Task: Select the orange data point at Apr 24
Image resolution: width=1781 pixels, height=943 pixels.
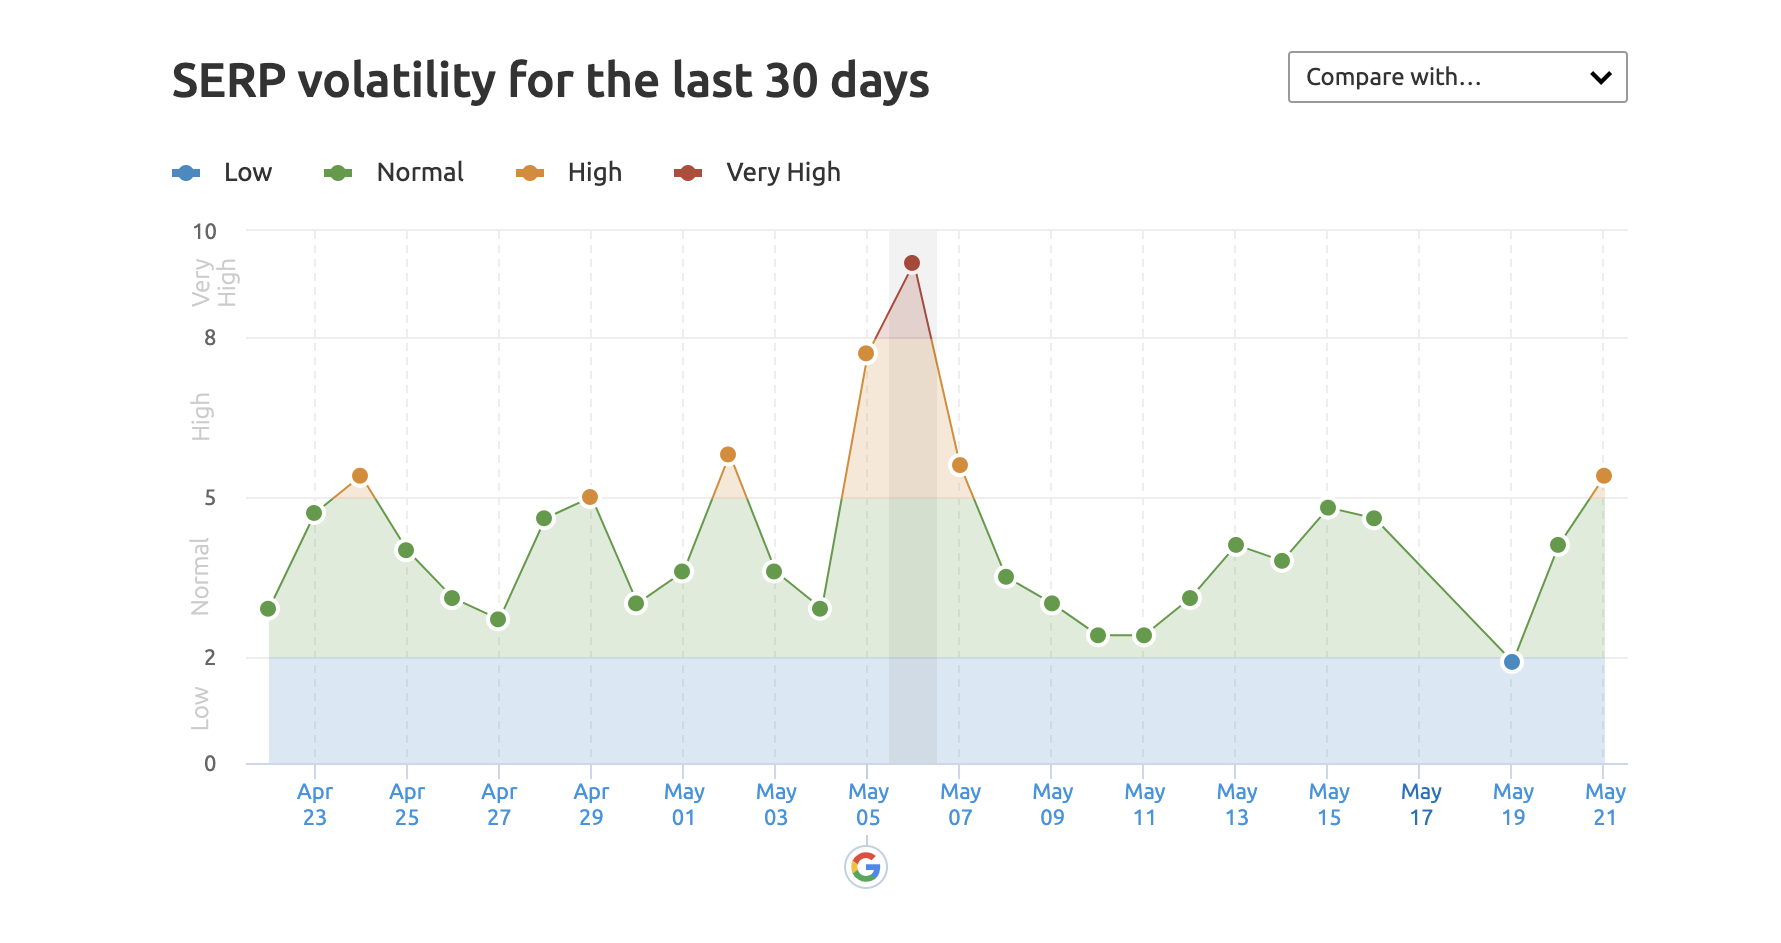Action: pos(360,476)
